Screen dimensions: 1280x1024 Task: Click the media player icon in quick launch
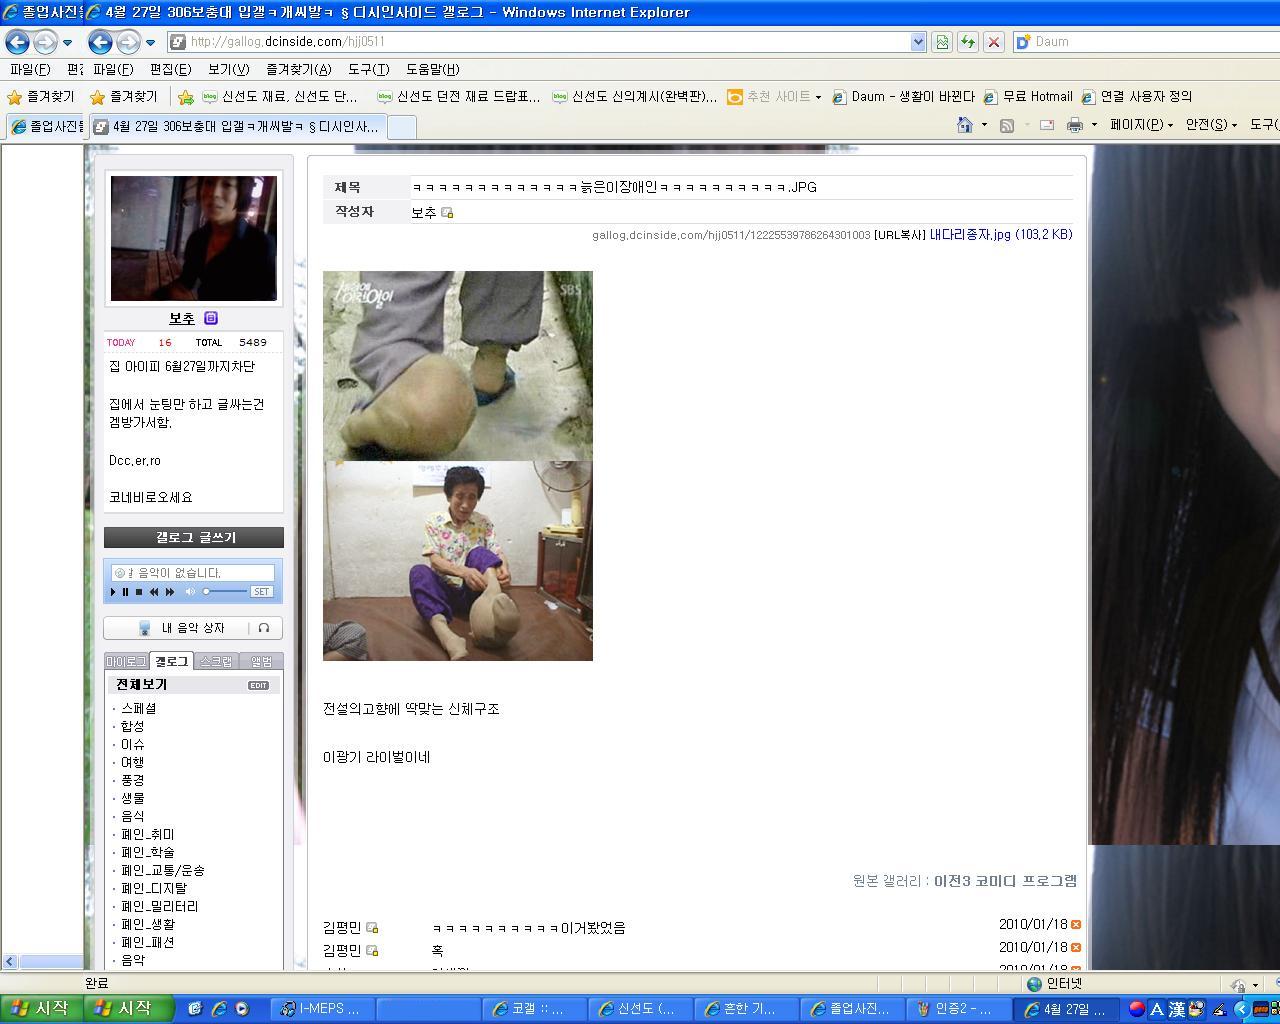click(241, 1009)
